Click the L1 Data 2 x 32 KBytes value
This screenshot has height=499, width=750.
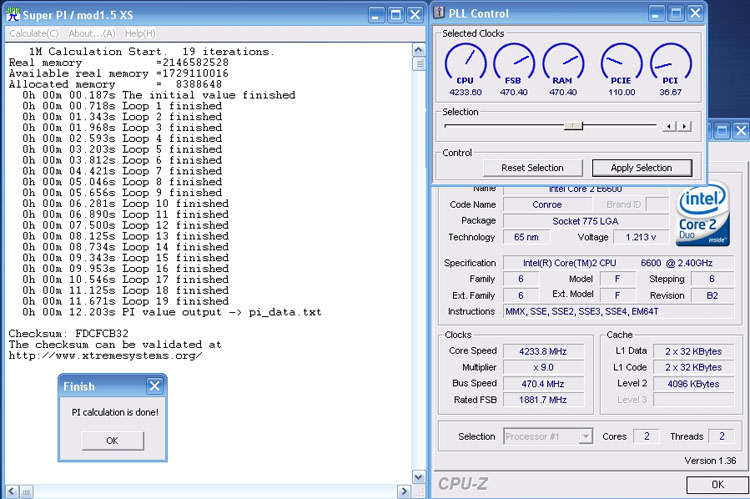coord(694,352)
